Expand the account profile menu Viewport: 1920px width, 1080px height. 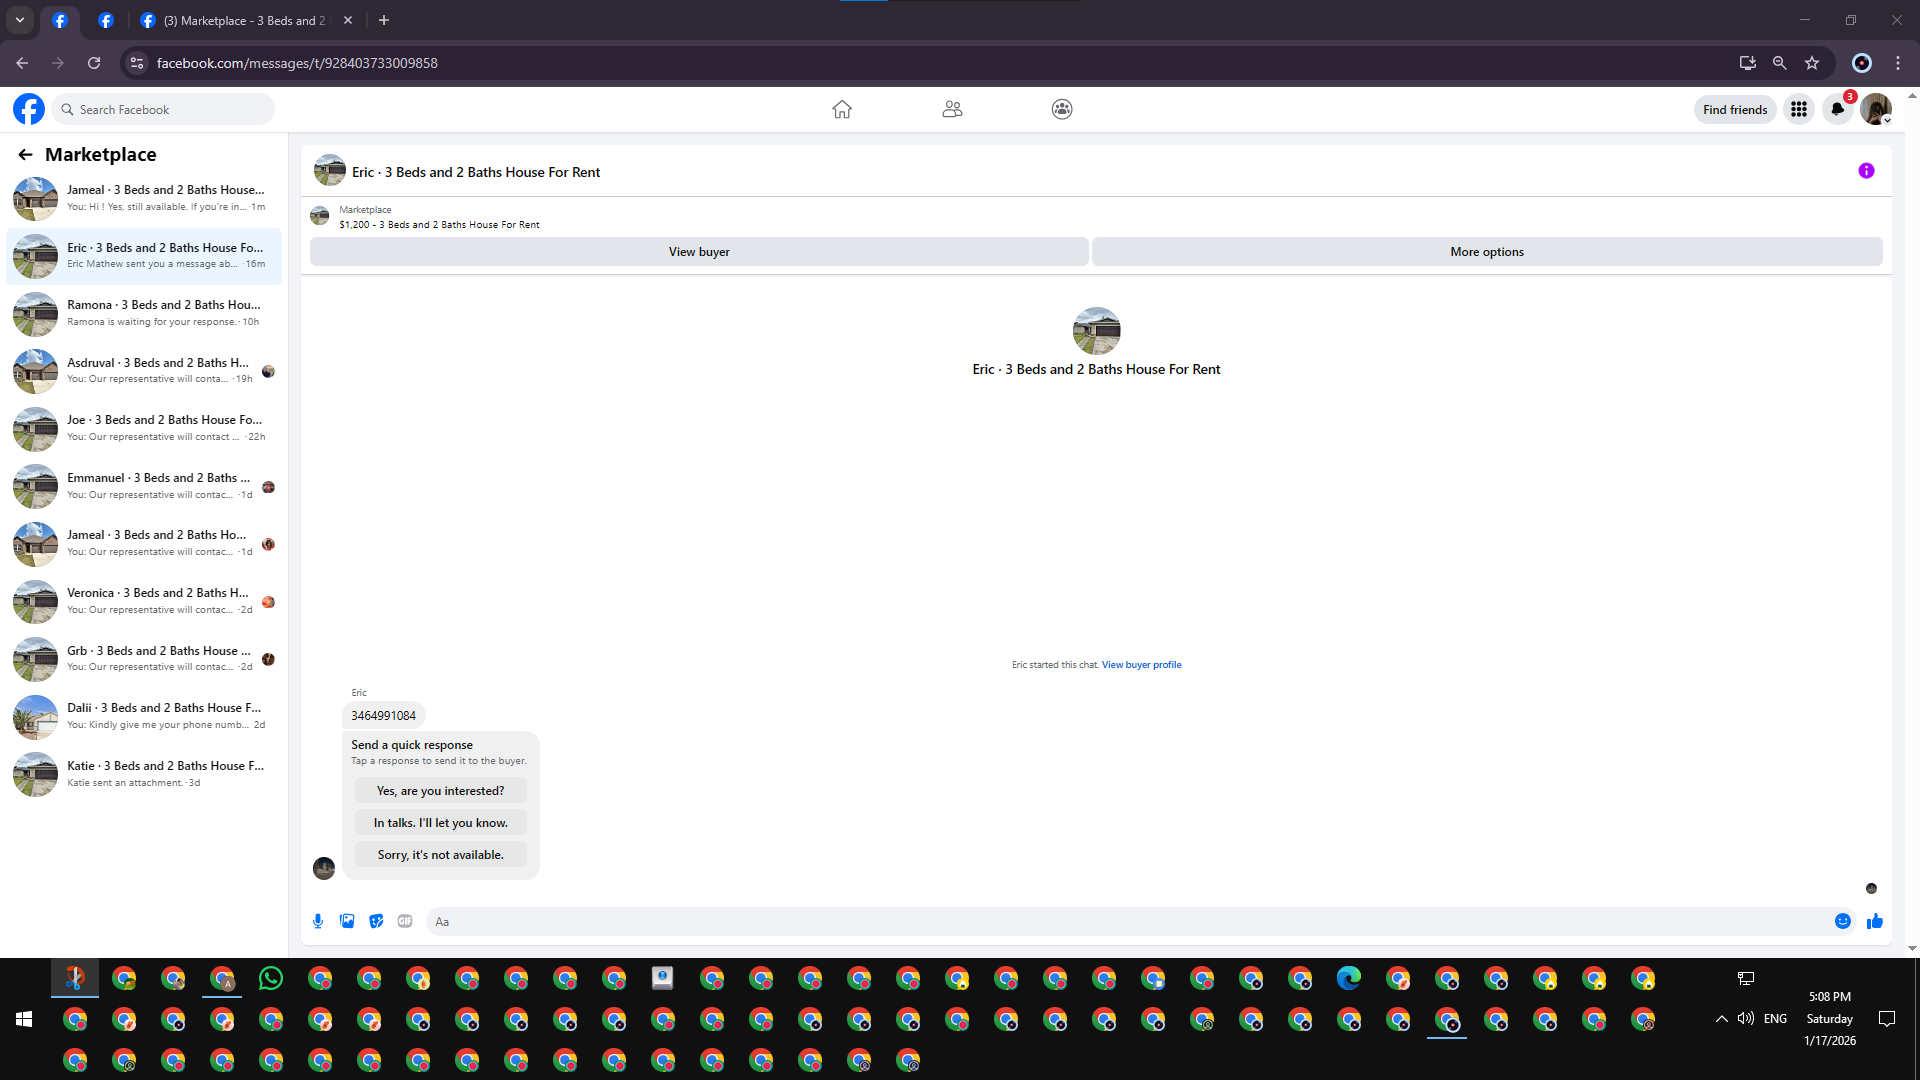point(1876,109)
